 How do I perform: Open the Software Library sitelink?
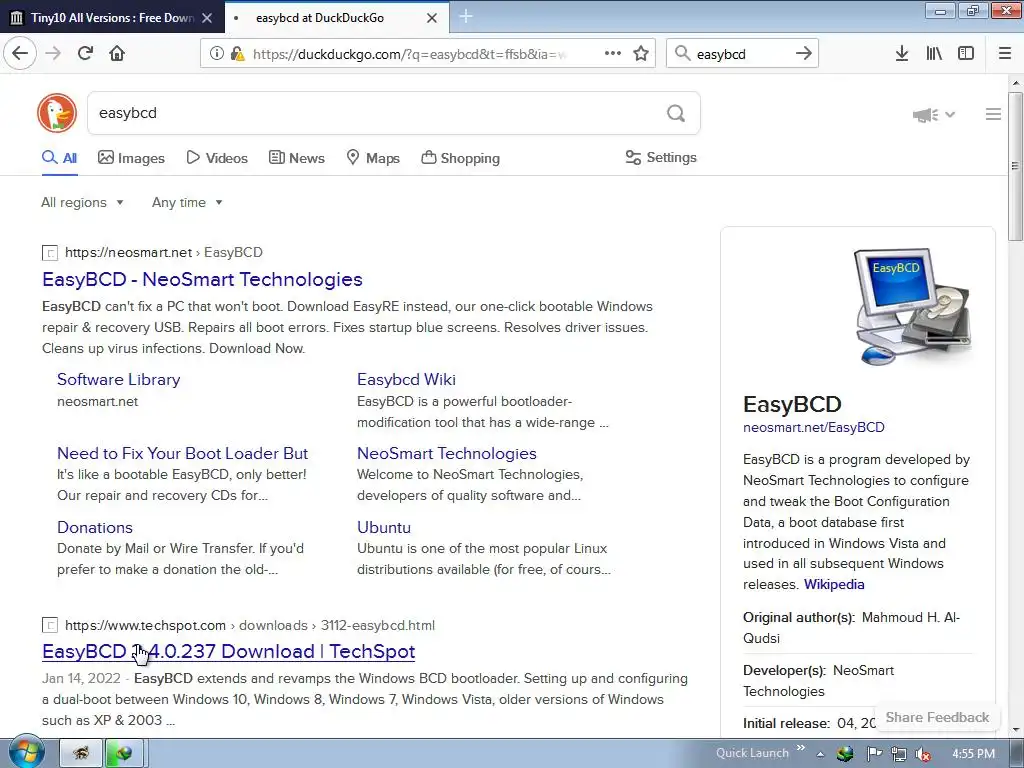(x=118, y=379)
